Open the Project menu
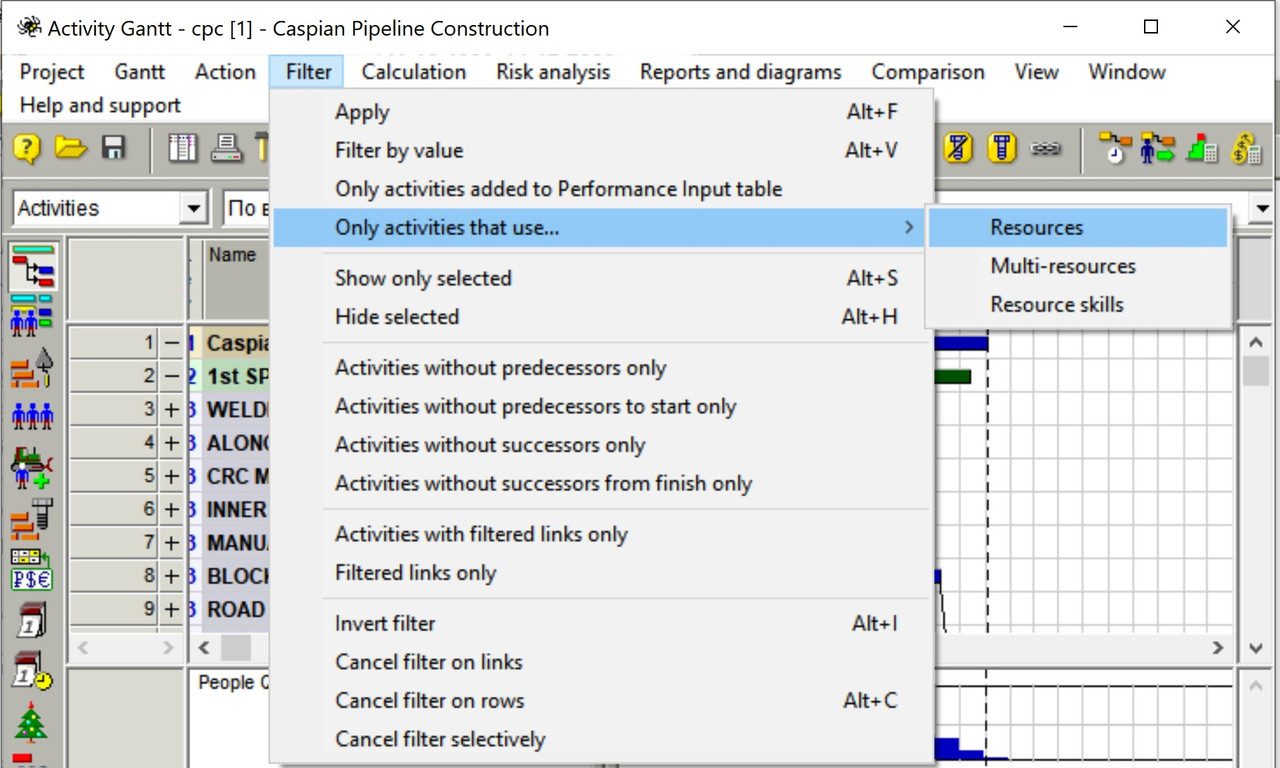This screenshot has width=1280, height=768. tap(52, 72)
